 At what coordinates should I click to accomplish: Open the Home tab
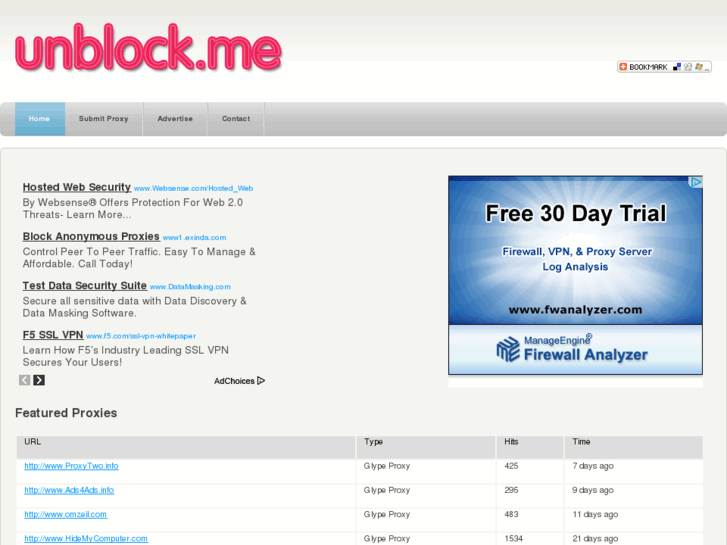(x=40, y=119)
